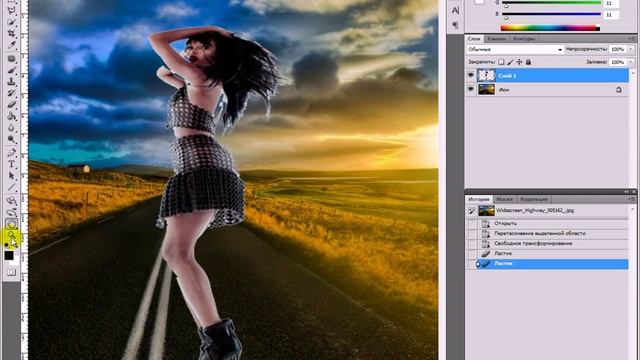Image resolution: width=640 pixels, height=360 pixels.
Task: Switch to the Коррекция tab
Action: coord(533,199)
